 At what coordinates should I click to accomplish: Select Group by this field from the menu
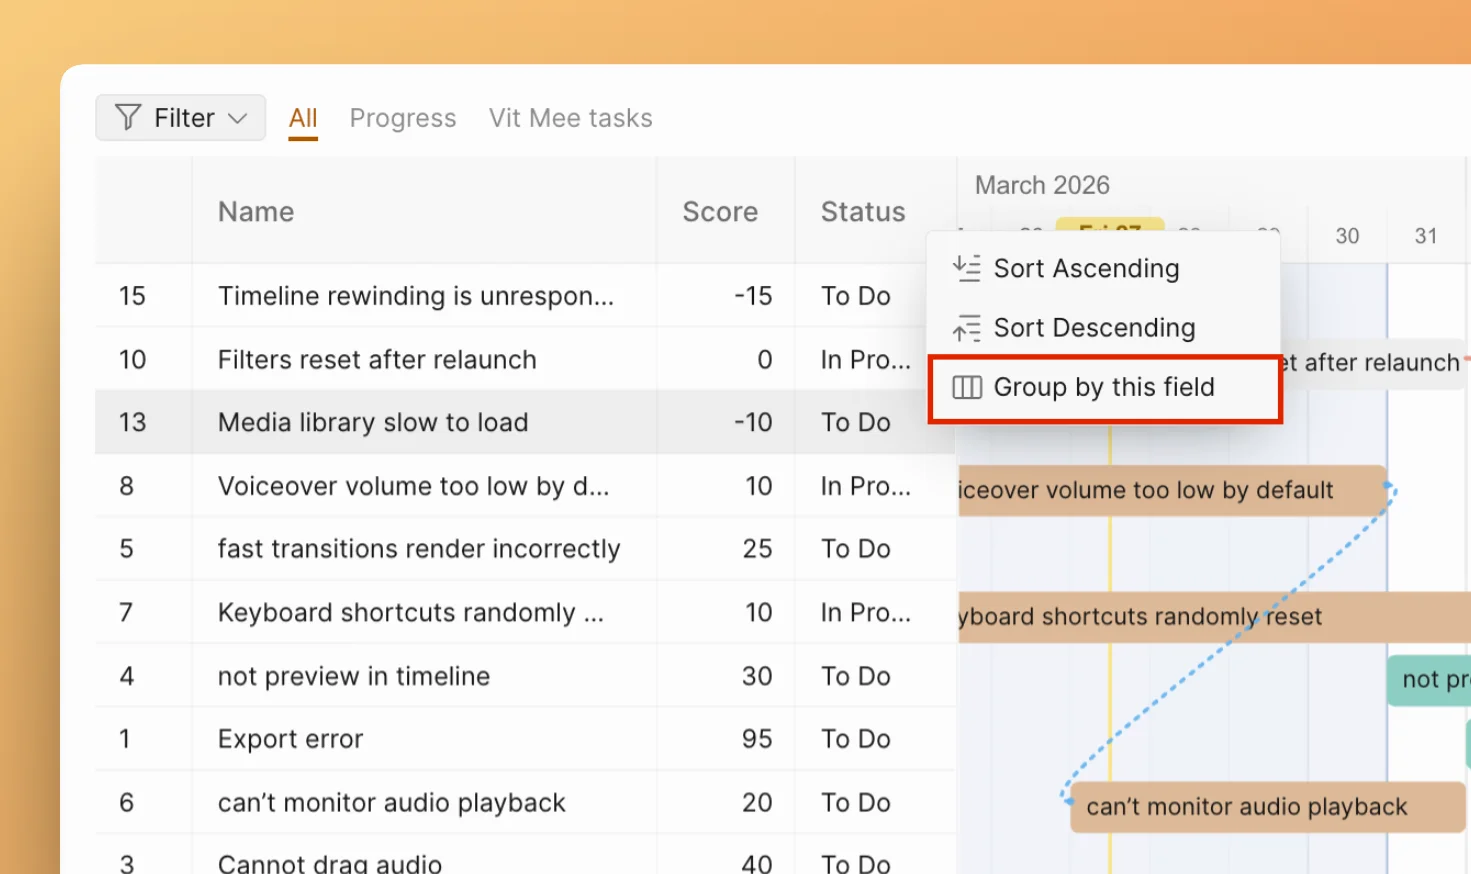click(x=1104, y=387)
